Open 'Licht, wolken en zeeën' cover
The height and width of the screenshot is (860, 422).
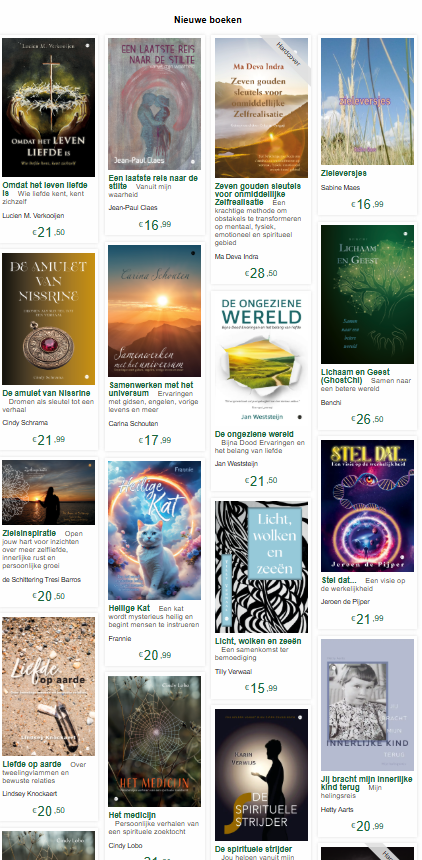click(261, 567)
